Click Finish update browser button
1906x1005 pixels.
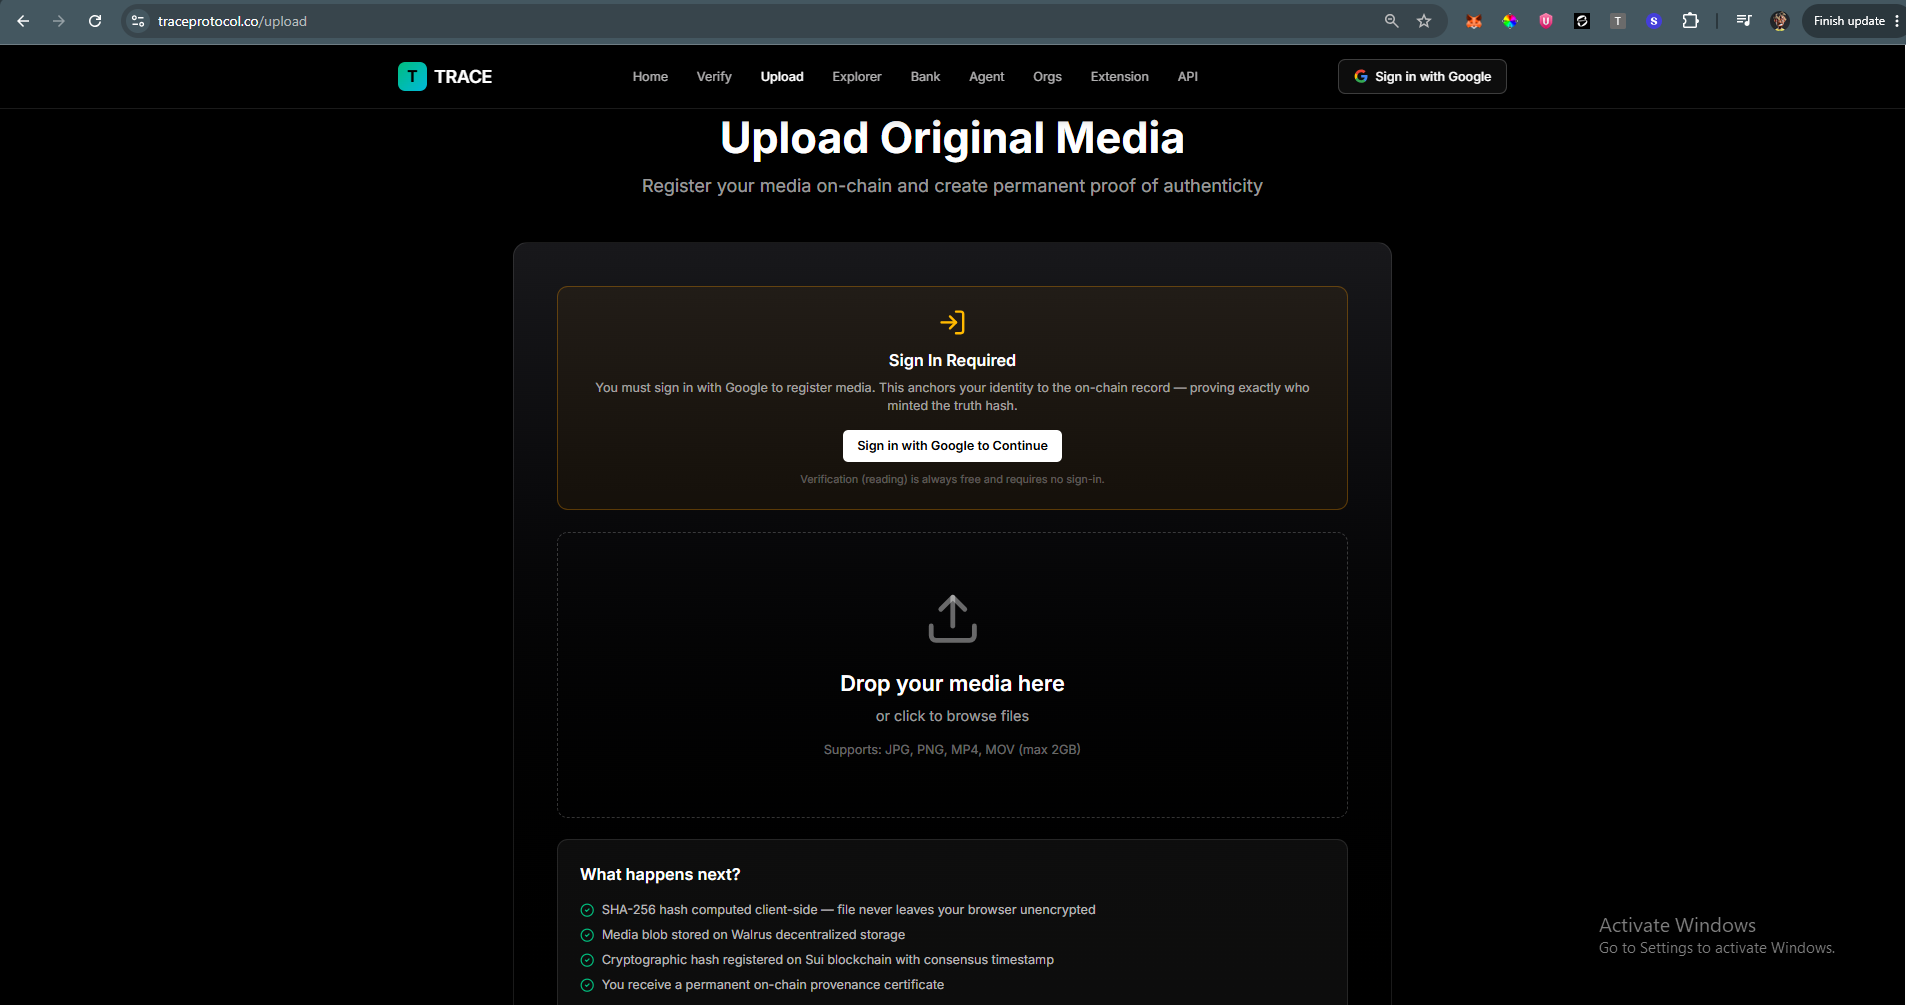(1850, 21)
